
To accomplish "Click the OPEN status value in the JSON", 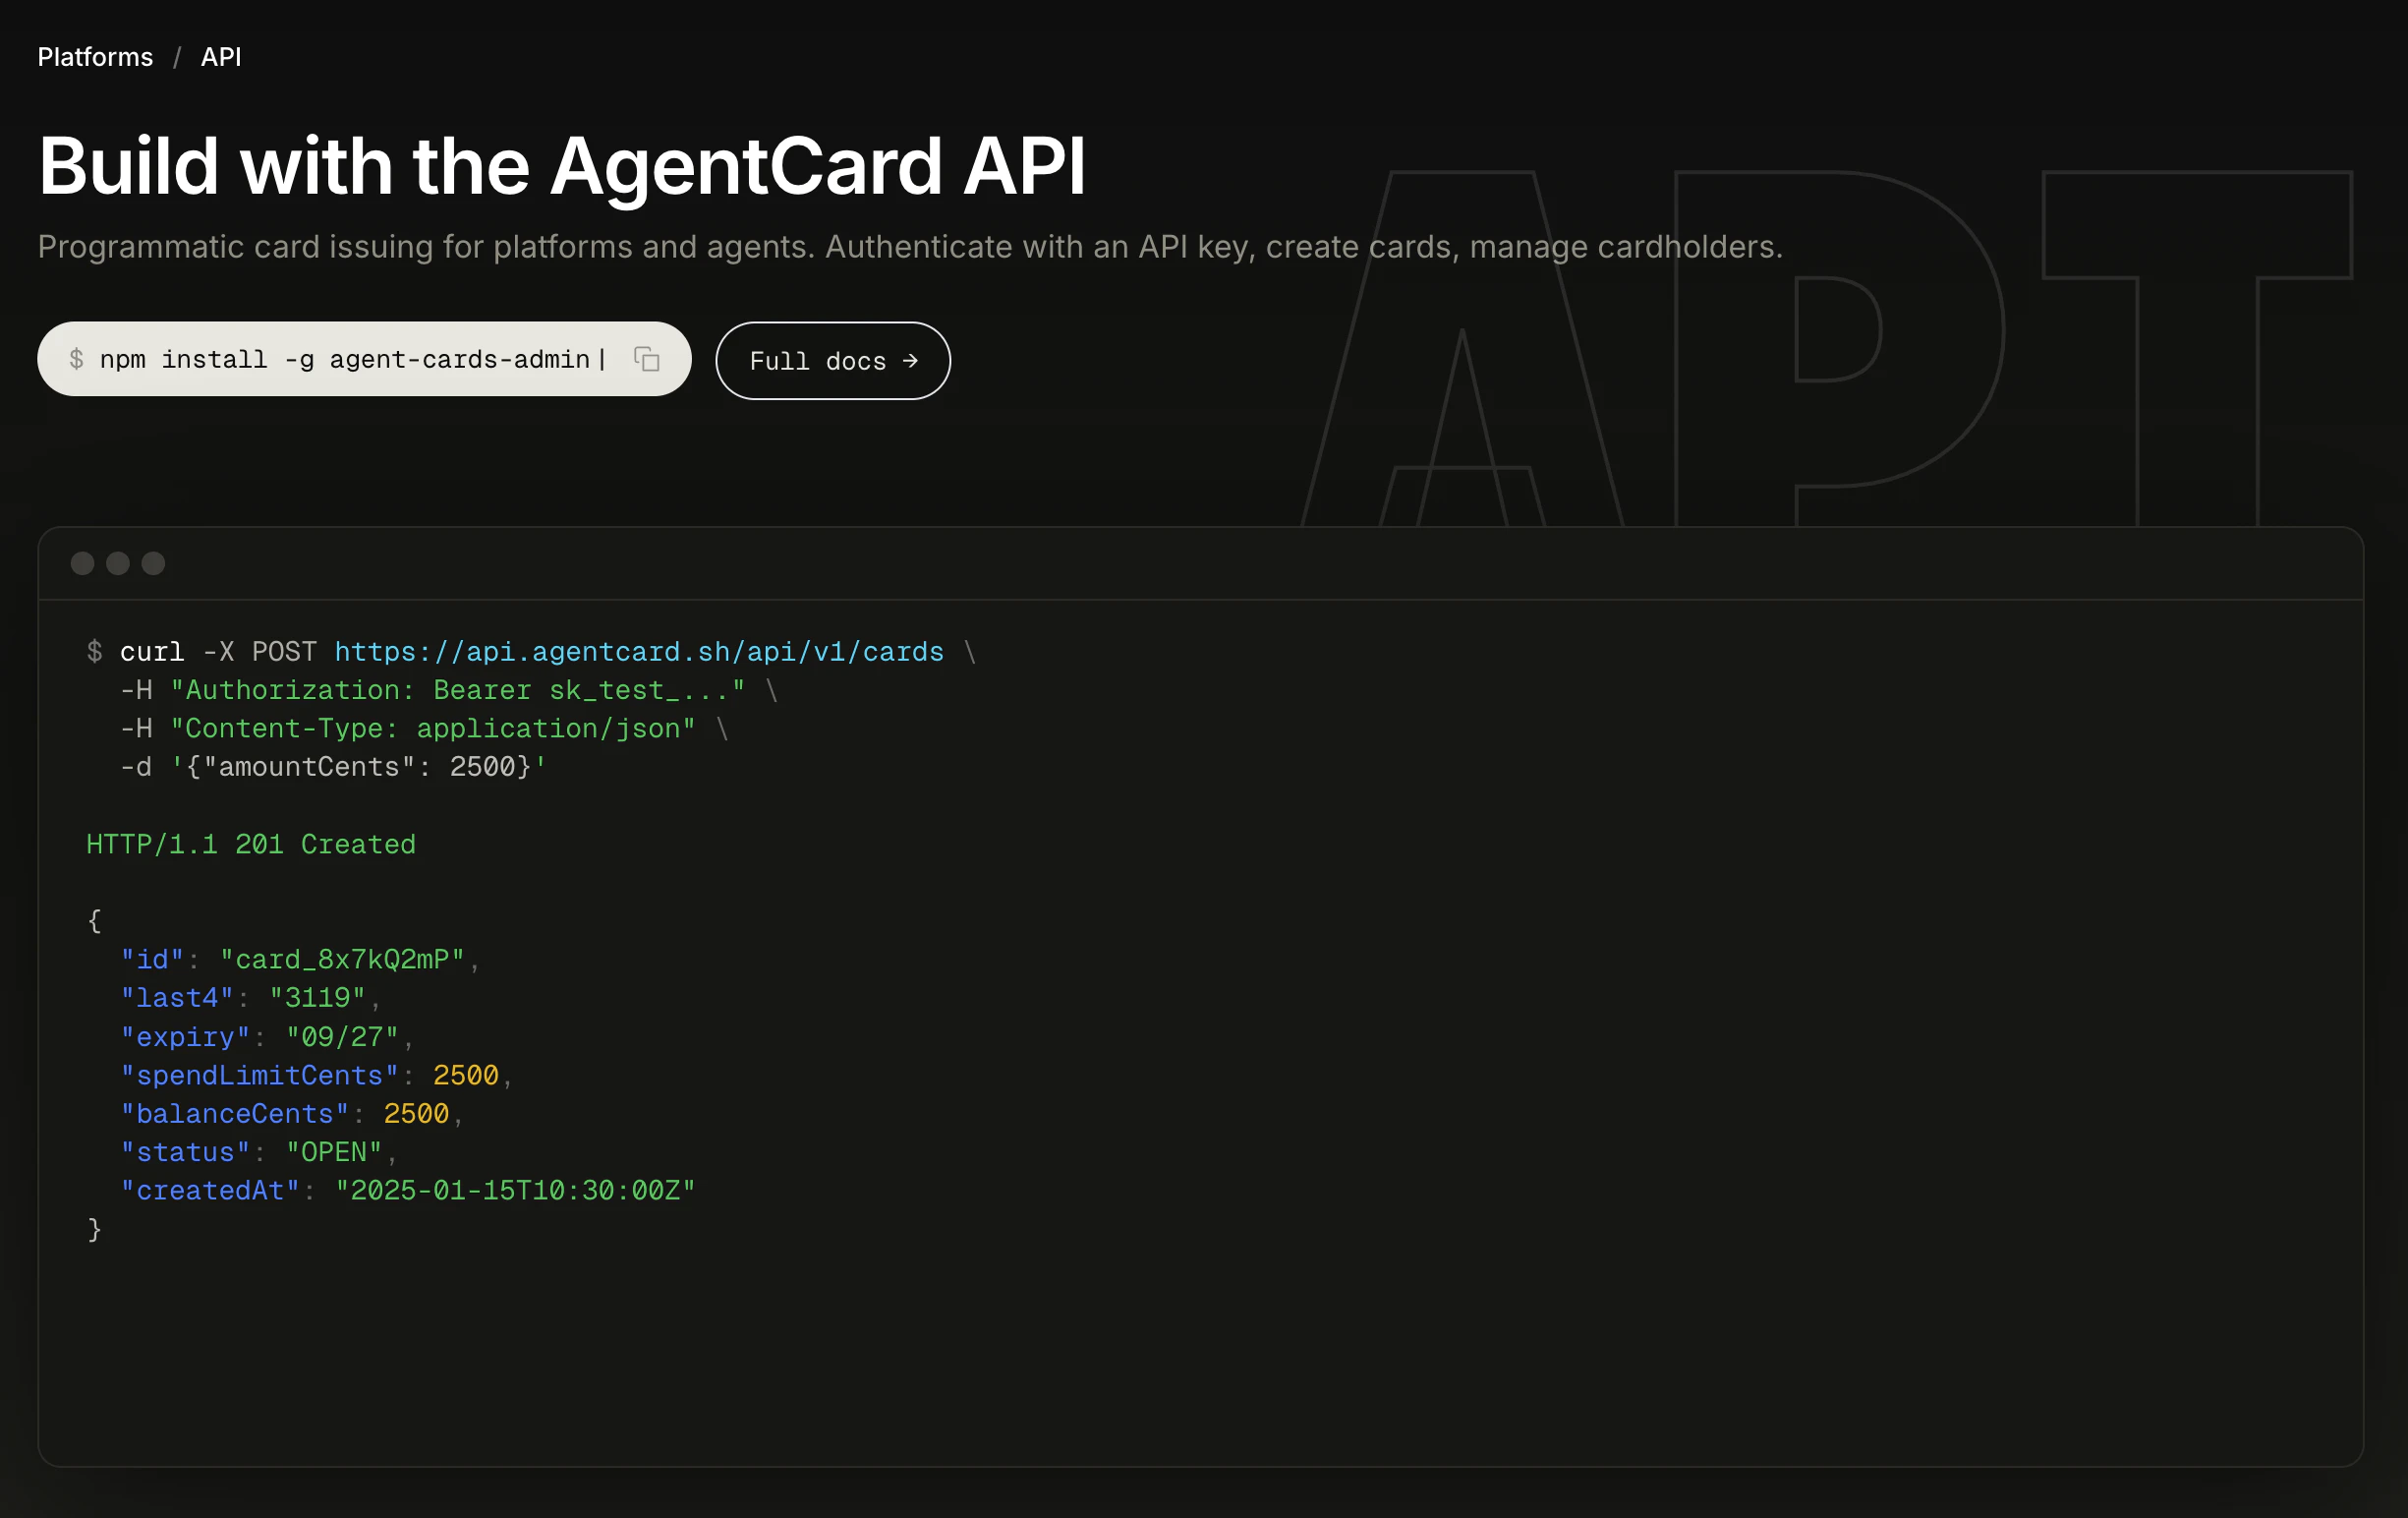I will [x=335, y=1151].
